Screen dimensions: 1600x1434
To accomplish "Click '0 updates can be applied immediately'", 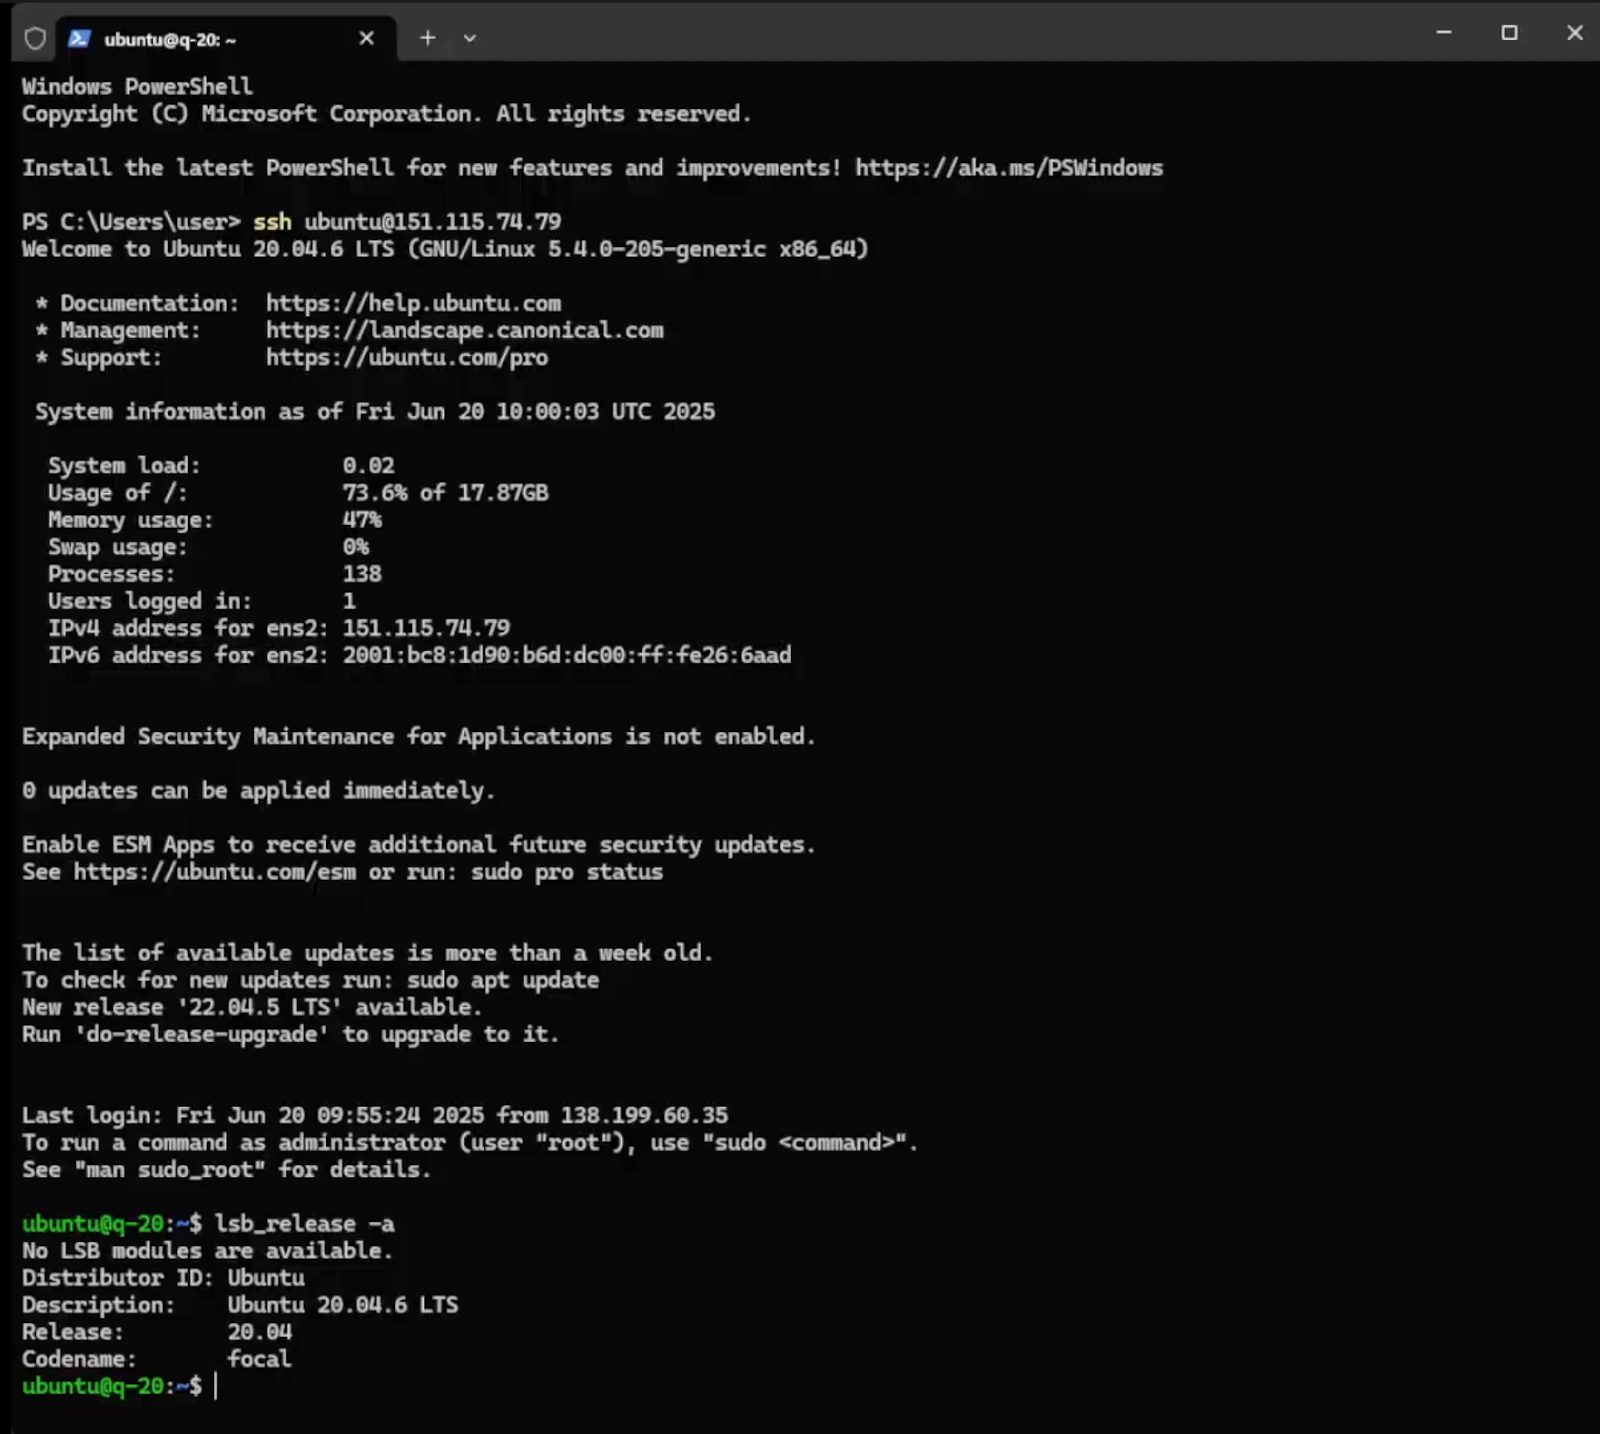I will (258, 790).
